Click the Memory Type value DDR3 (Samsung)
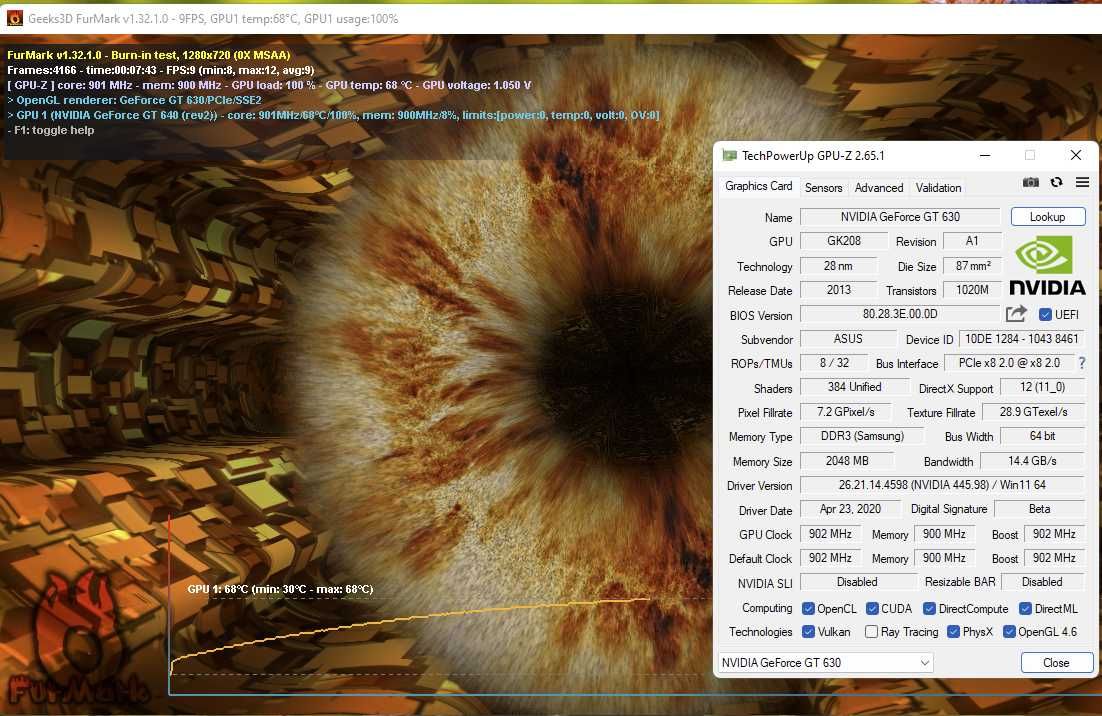This screenshot has height=716, width=1102. pyautogui.click(x=862, y=436)
